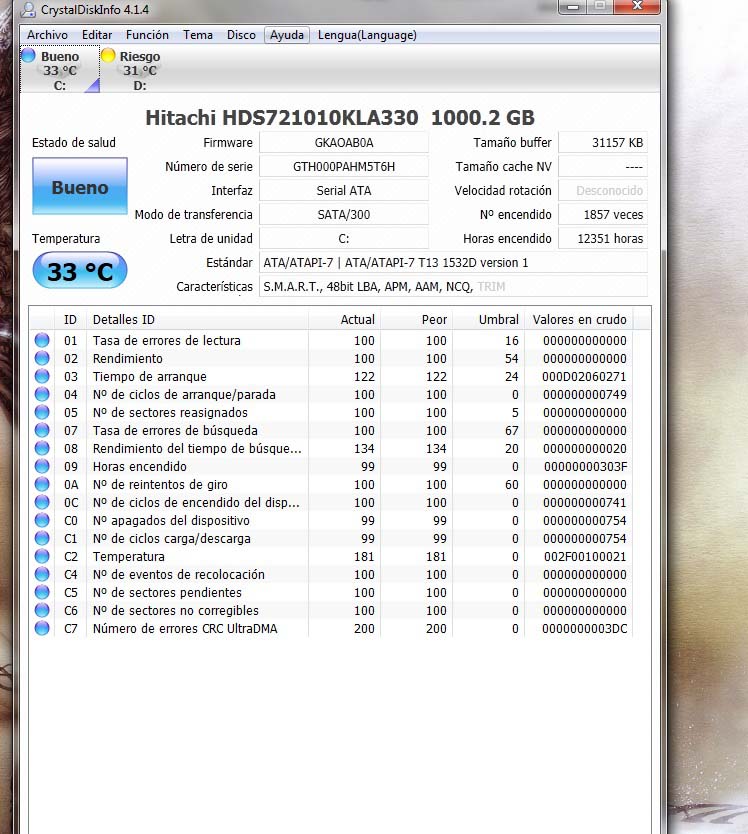Image resolution: width=748 pixels, height=834 pixels.
Task: Click the Velocidad rotación field Desconocido
Action: coord(603,190)
